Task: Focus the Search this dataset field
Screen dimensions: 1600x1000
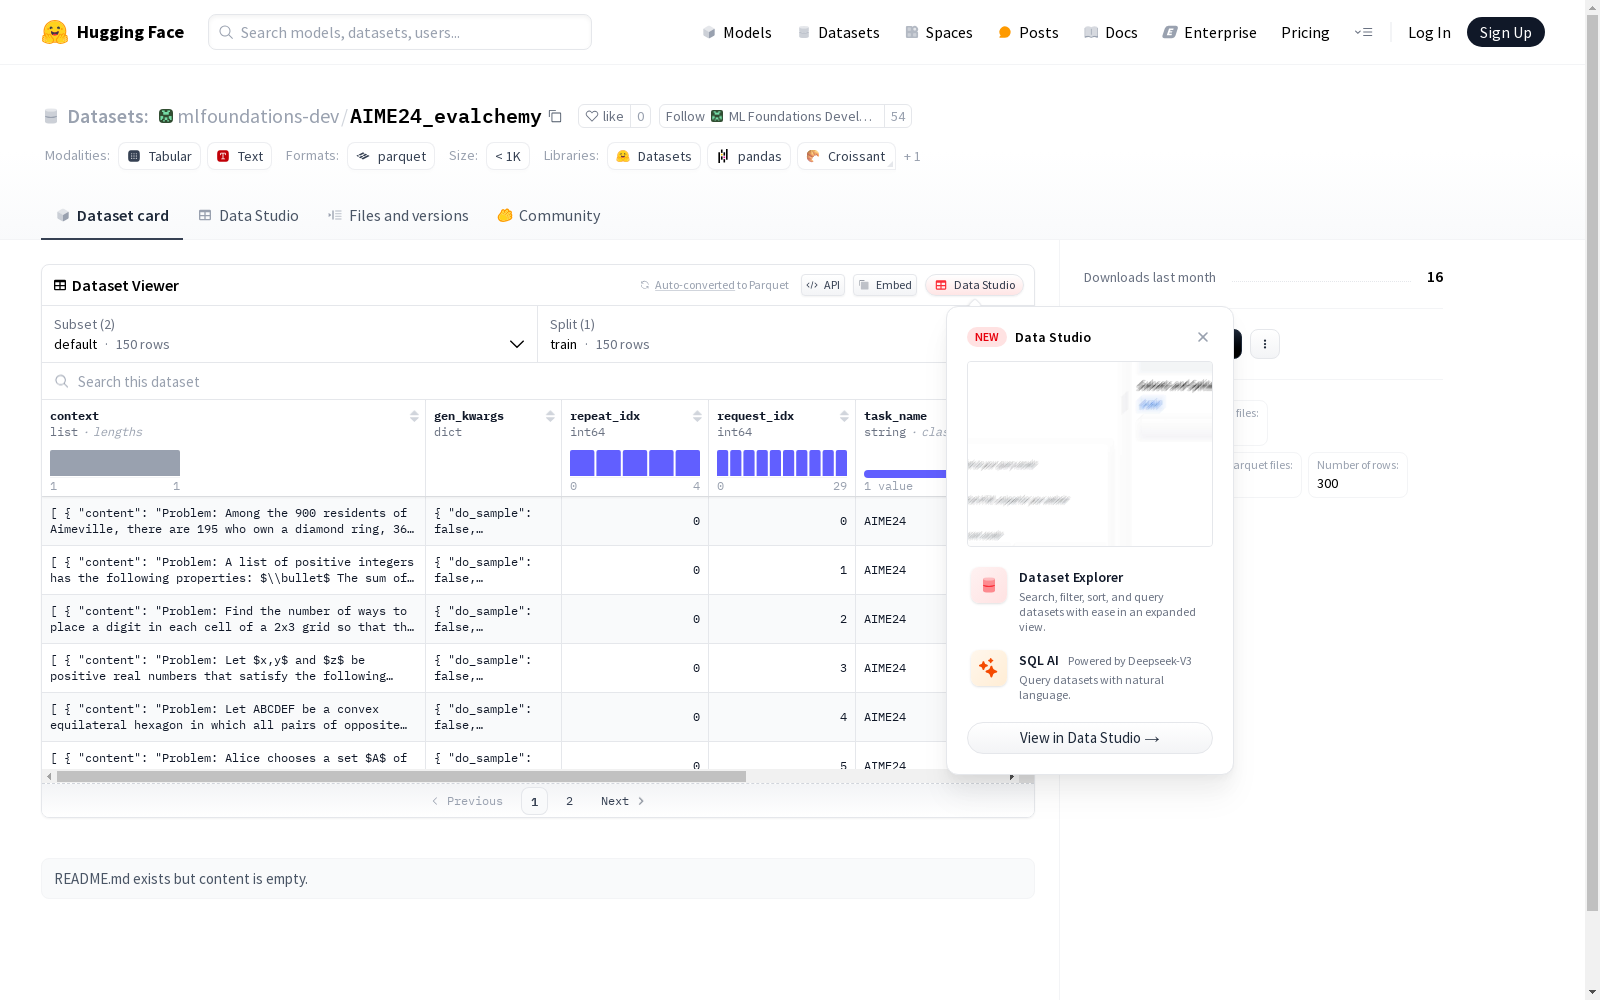Action: pos(494,381)
